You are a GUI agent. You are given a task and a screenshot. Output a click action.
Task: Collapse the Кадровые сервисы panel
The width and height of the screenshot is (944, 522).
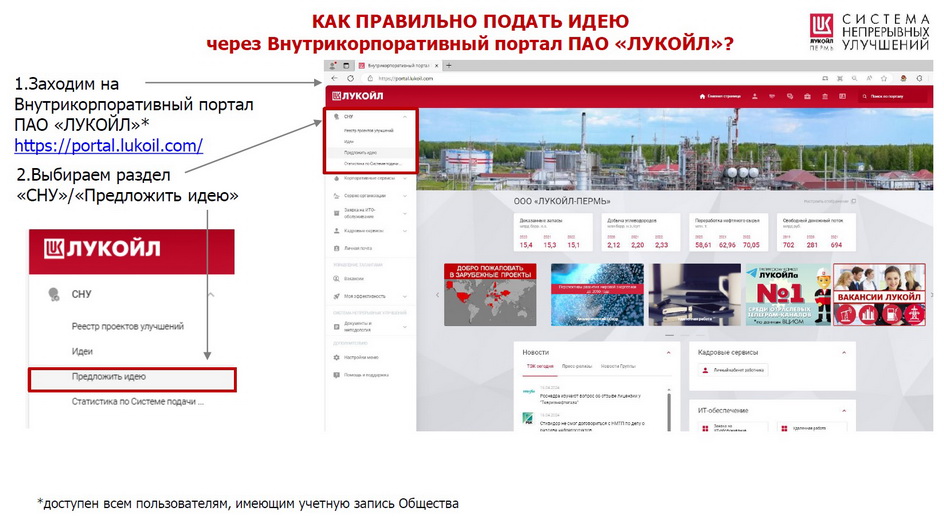point(845,352)
